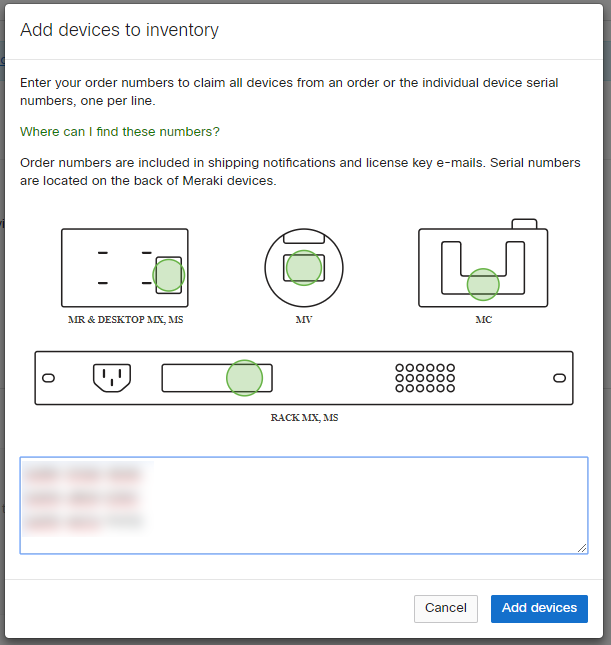Click the right mounting hole on rack diagram
The width and height of the screenshot is (611, 645).
pyautogui.click(x=560, y=378)
